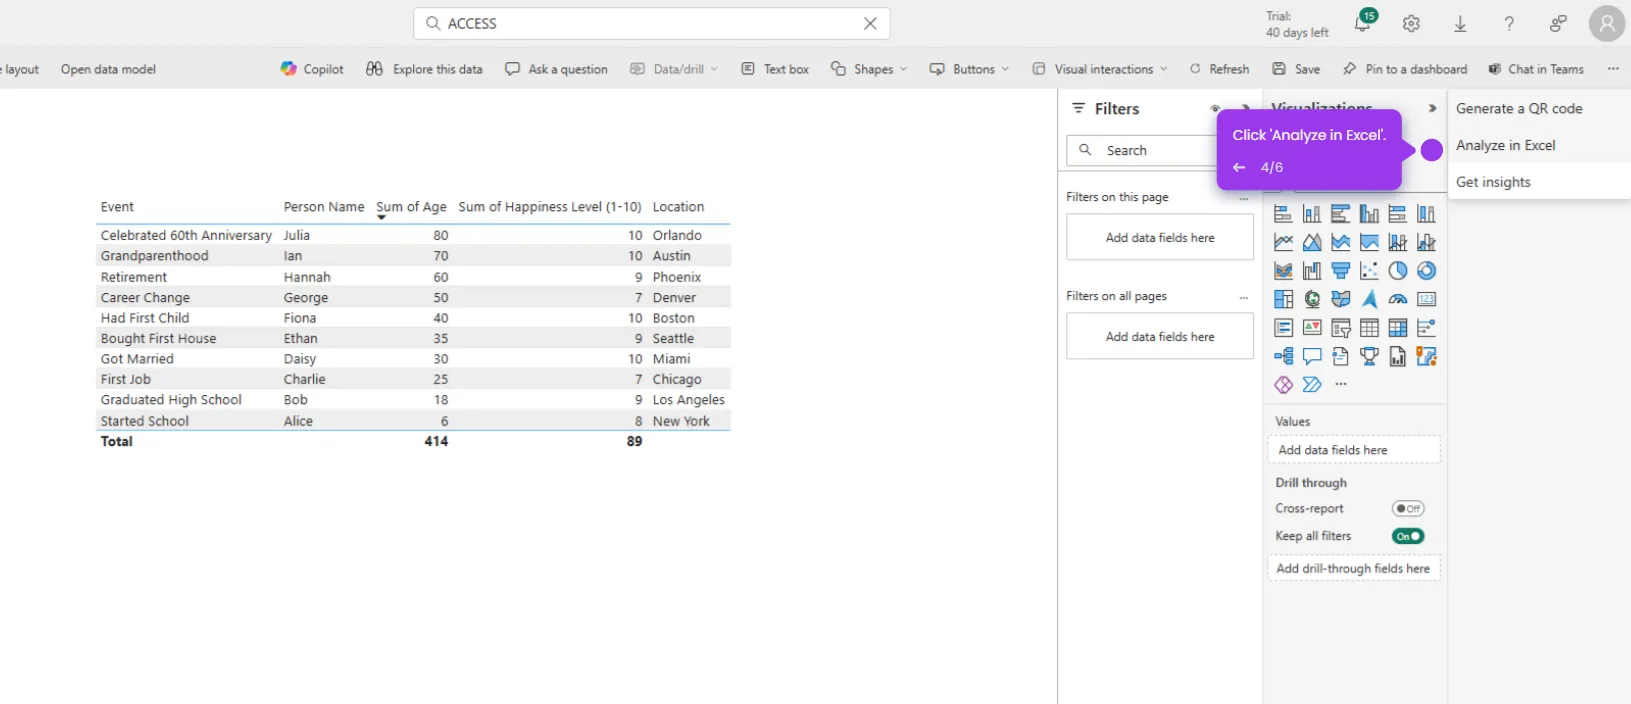This screenshot has height=704, width=1631.
Task: Turn off Keep all filters
Action: [x=1408, y=536]
